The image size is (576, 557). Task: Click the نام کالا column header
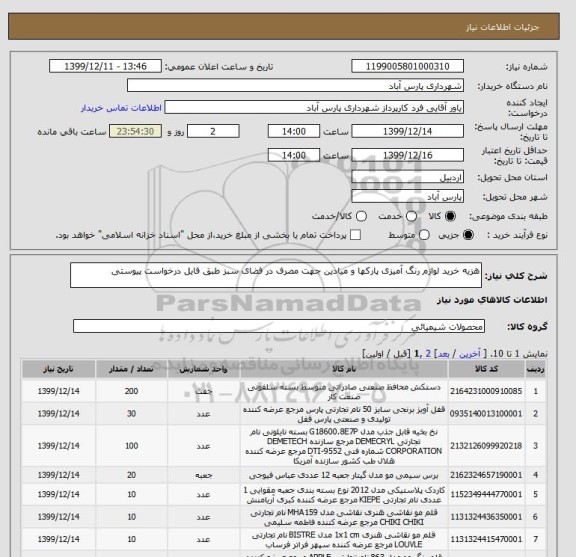[344, 369]
